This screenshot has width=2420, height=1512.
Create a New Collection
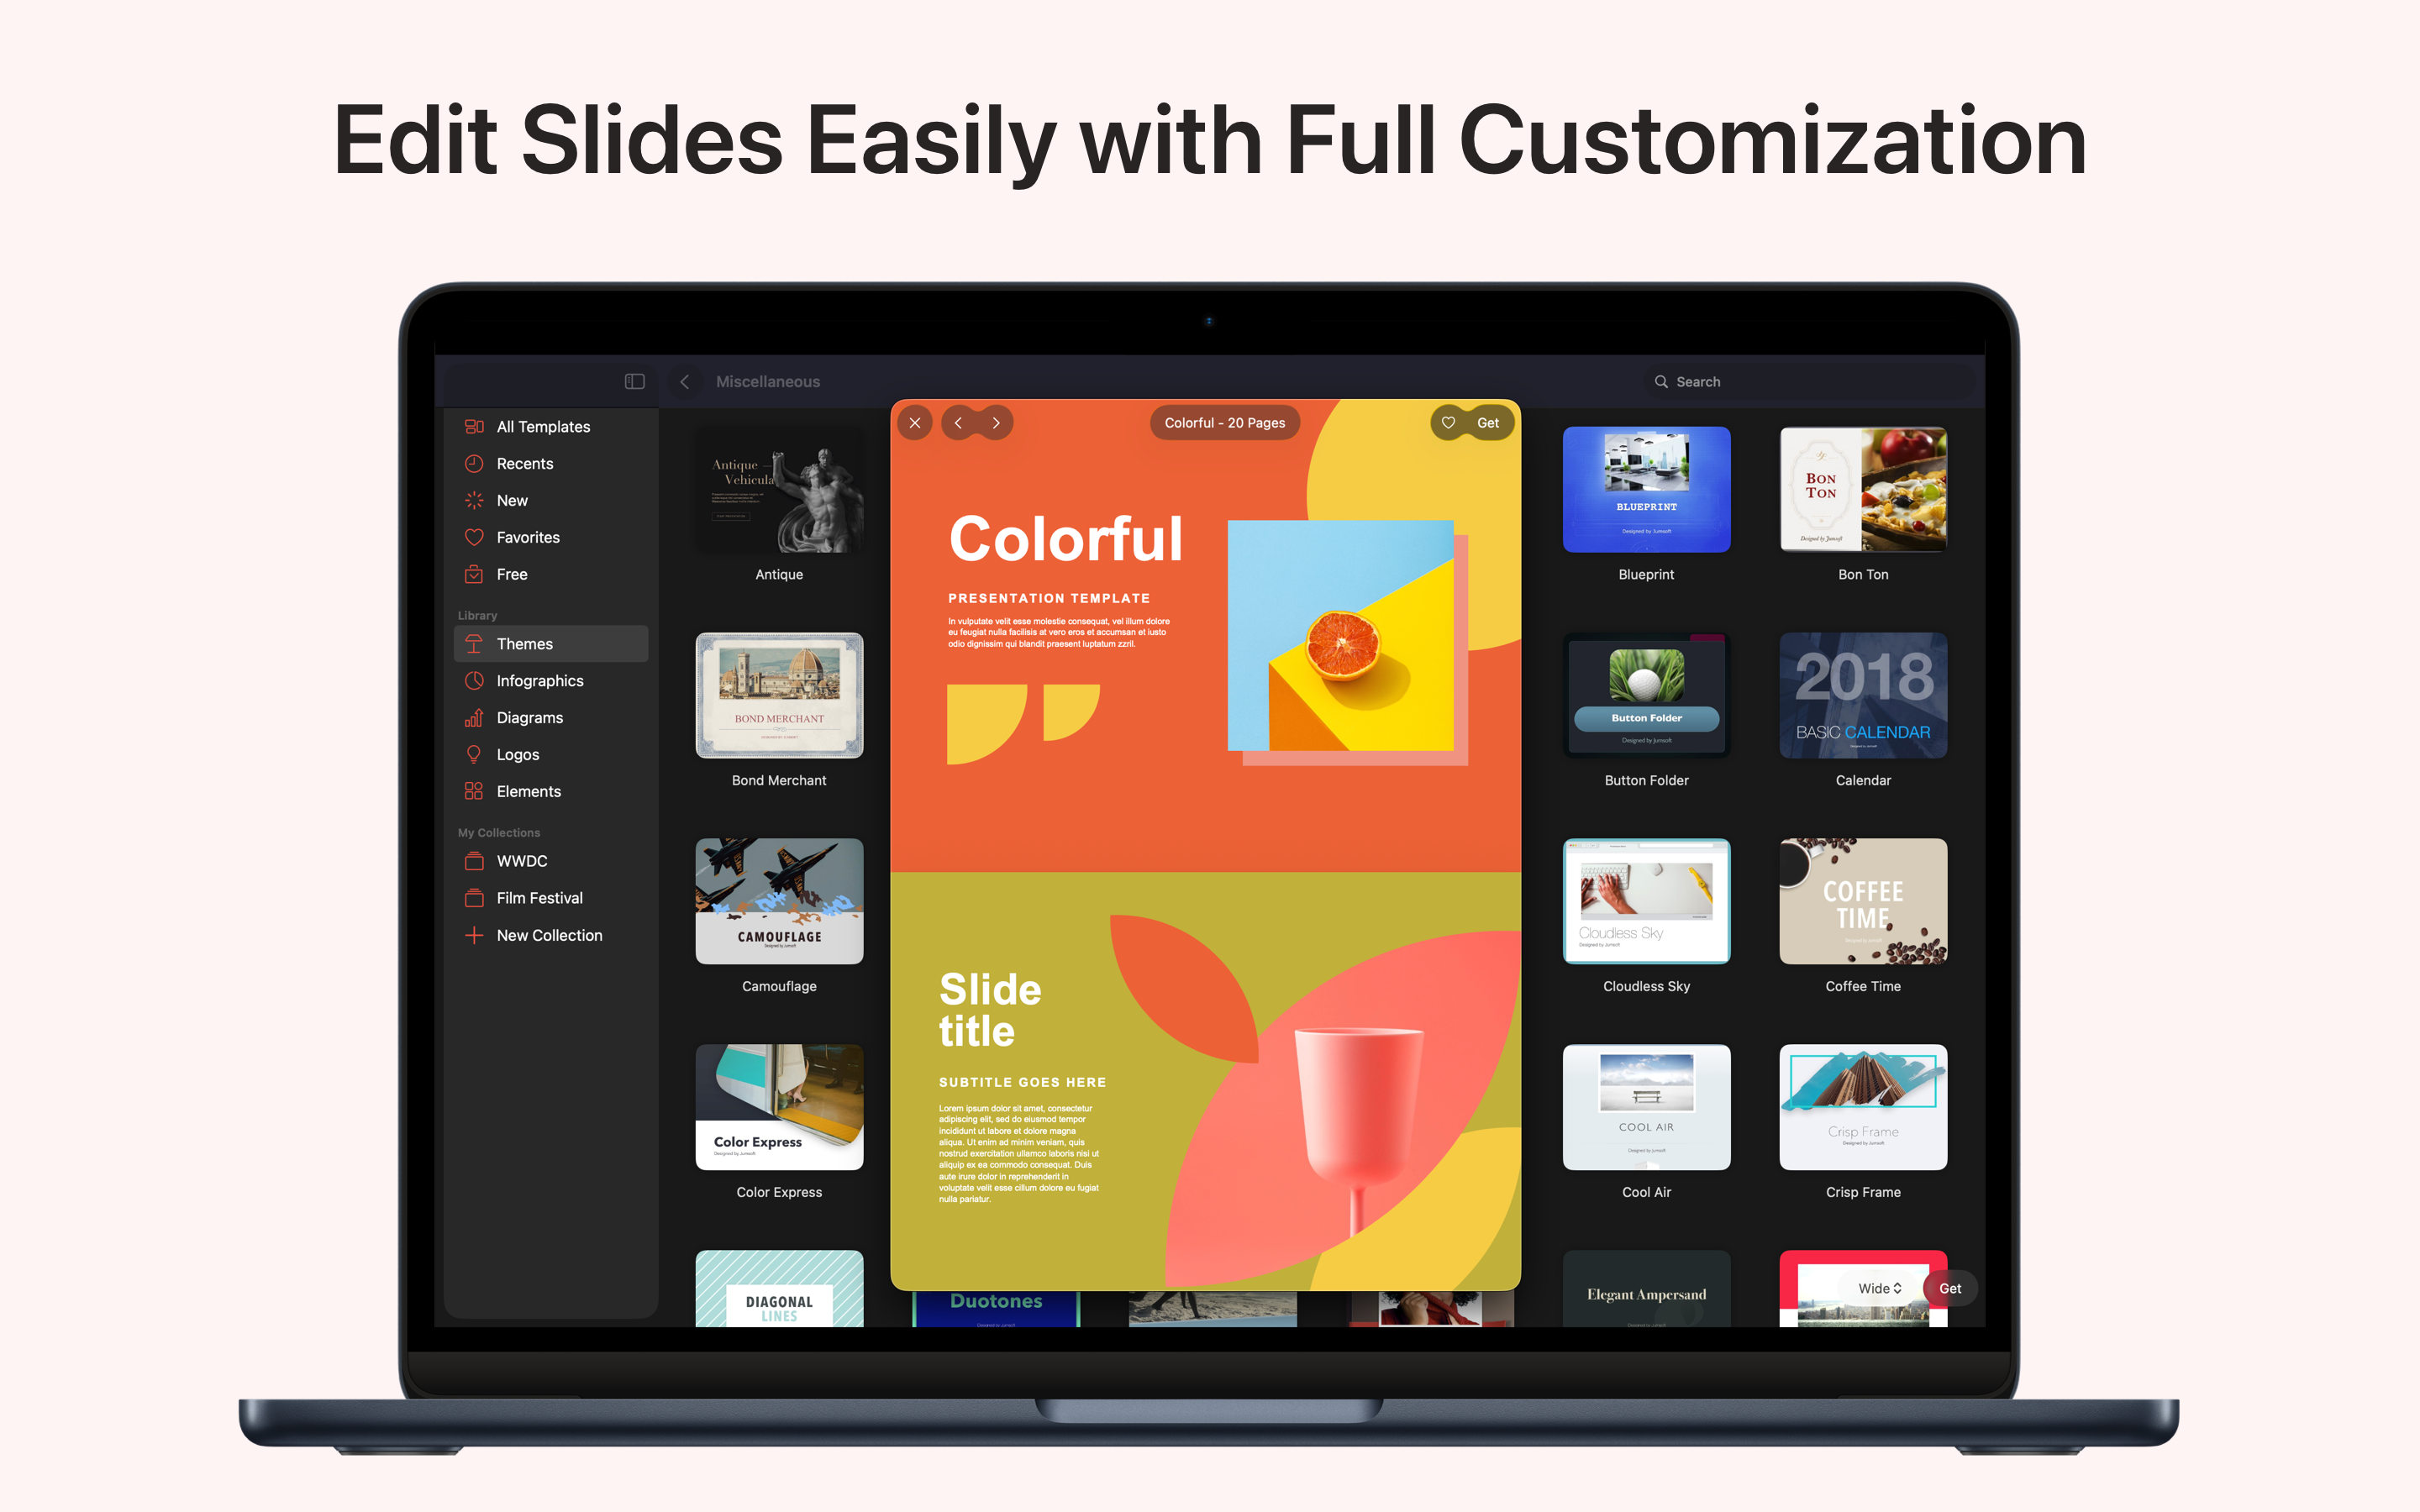[x=551, y=936]
